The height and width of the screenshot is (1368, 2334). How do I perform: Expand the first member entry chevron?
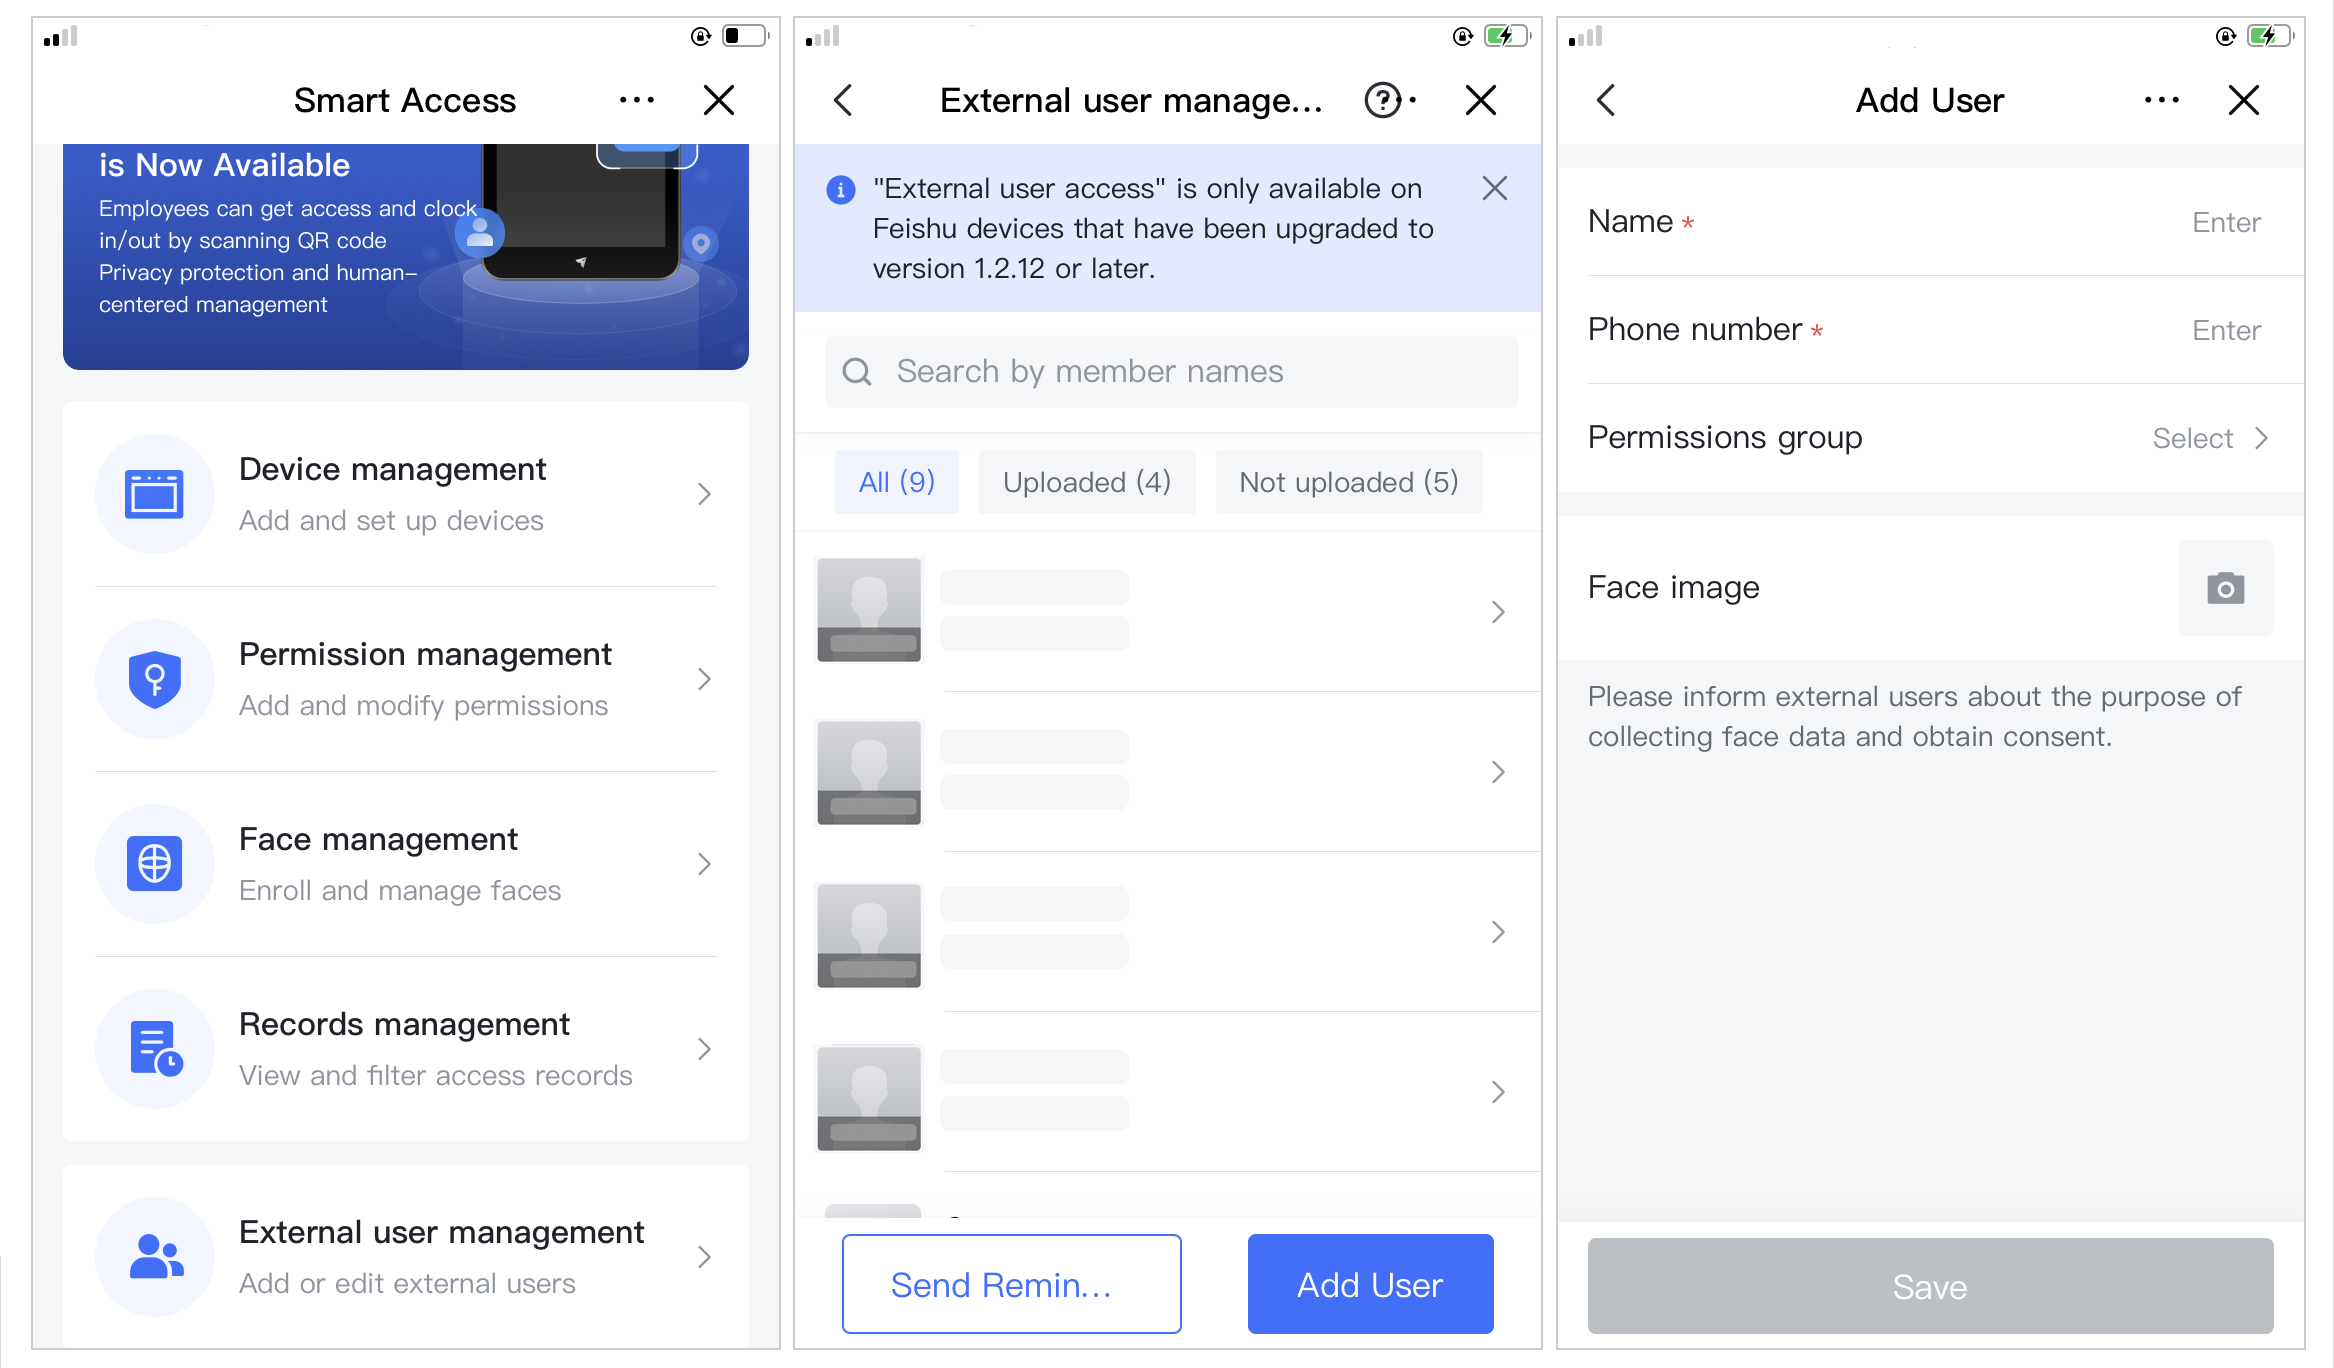[x=1497, y=611]
